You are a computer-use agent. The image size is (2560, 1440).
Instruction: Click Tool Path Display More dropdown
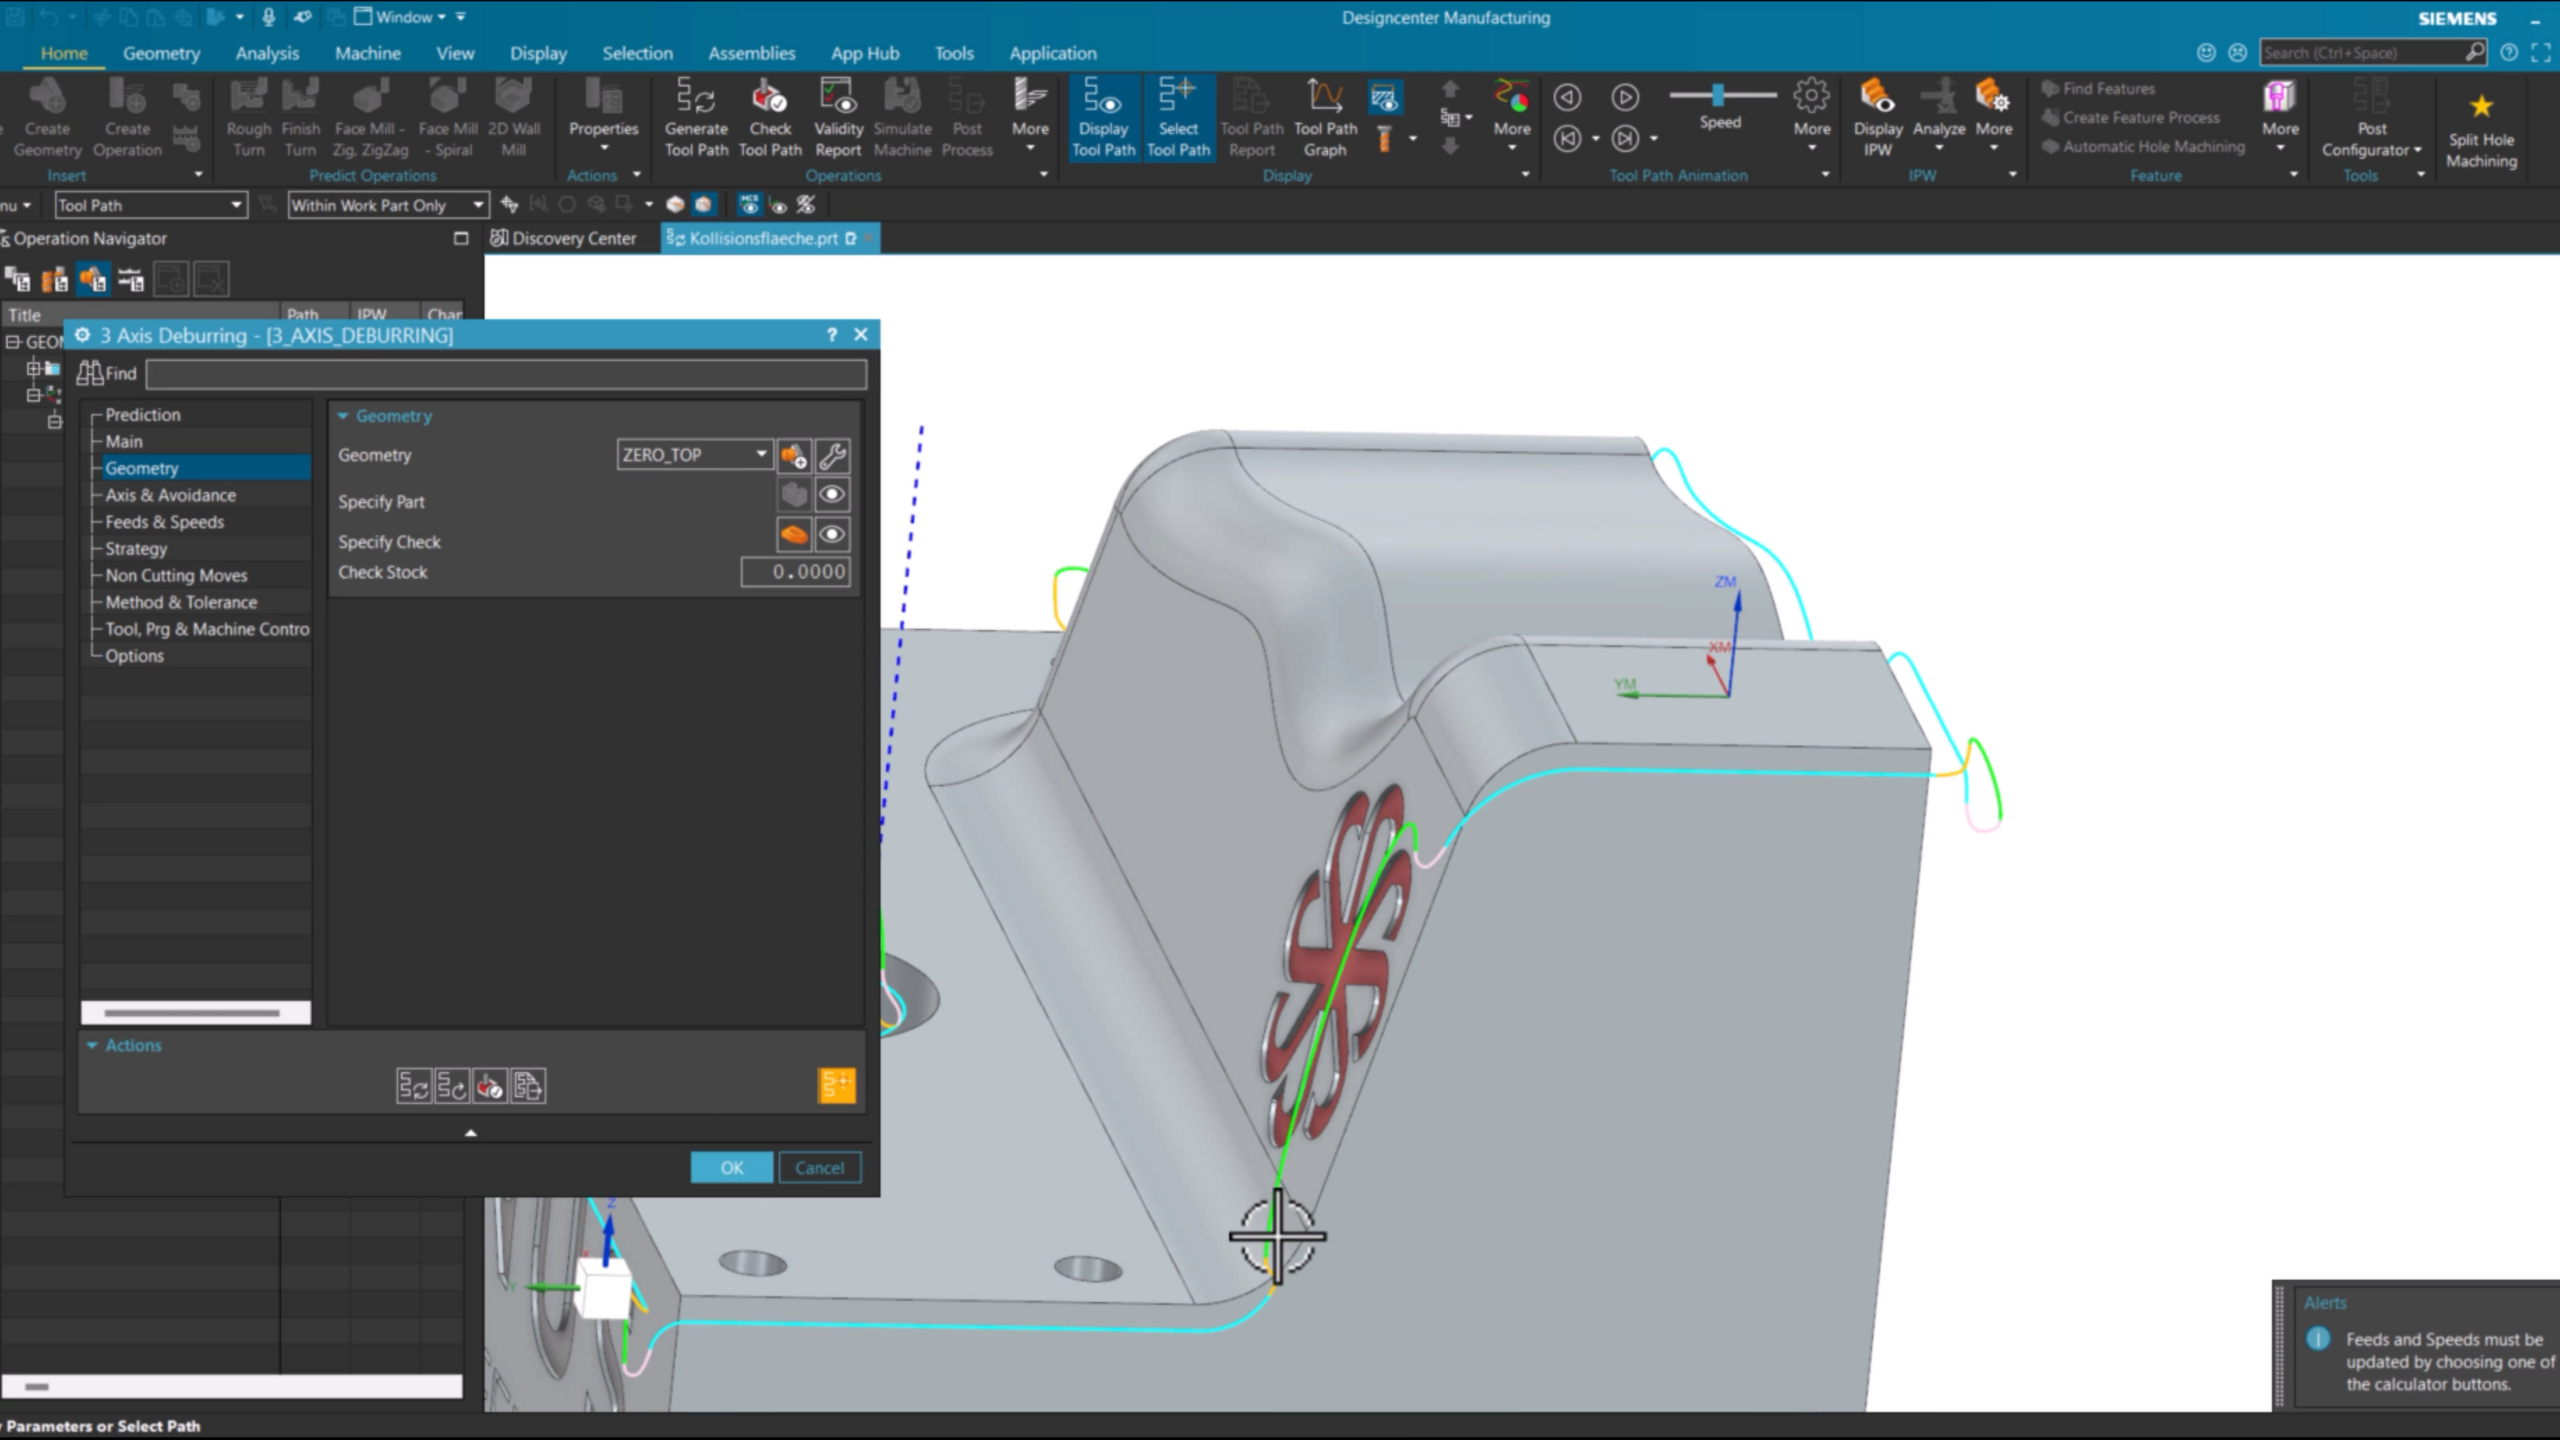[x=1511, y=118]
